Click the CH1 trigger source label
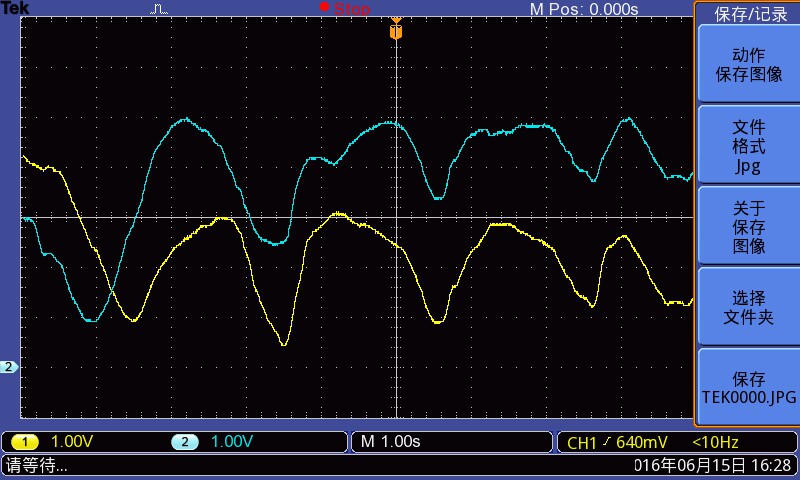Viewport: 800px width, 480px height. 581,442
